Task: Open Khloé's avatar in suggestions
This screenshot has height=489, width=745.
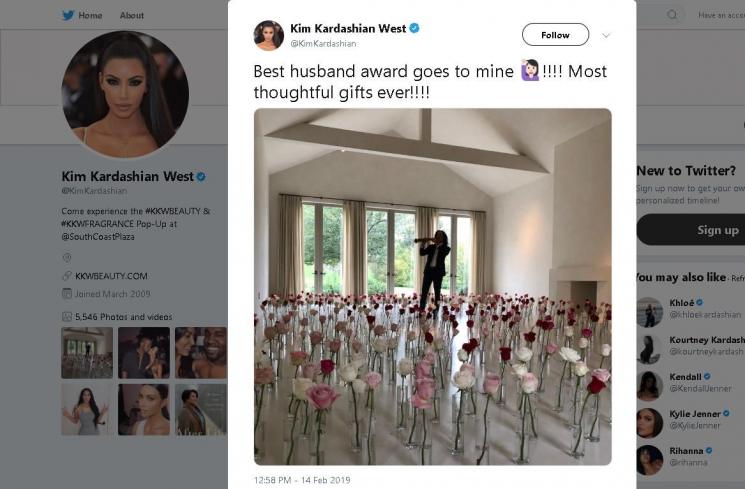Action: tap(649, 312)
